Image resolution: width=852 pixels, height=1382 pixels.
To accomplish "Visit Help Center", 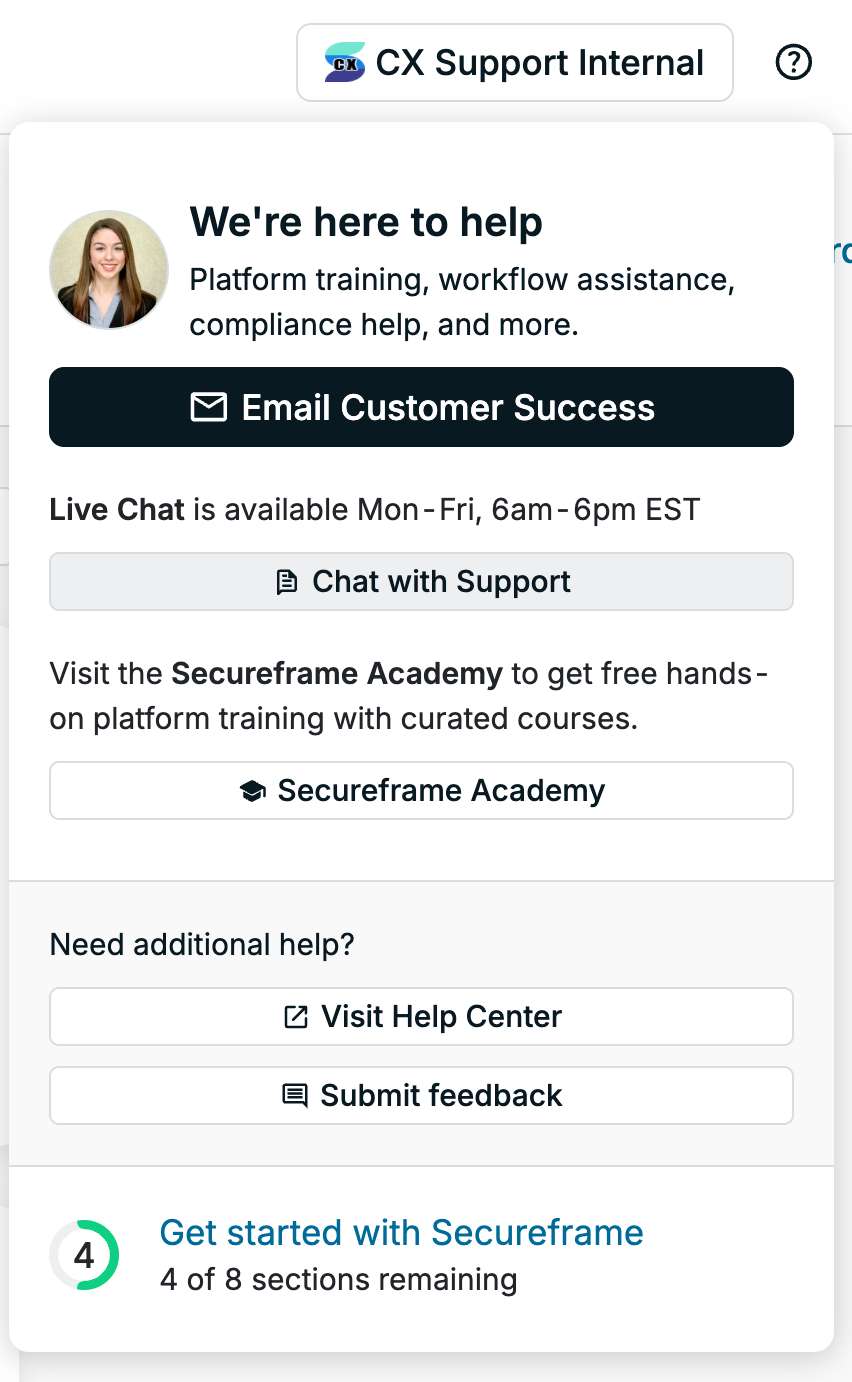I will tap(421, 1017).
